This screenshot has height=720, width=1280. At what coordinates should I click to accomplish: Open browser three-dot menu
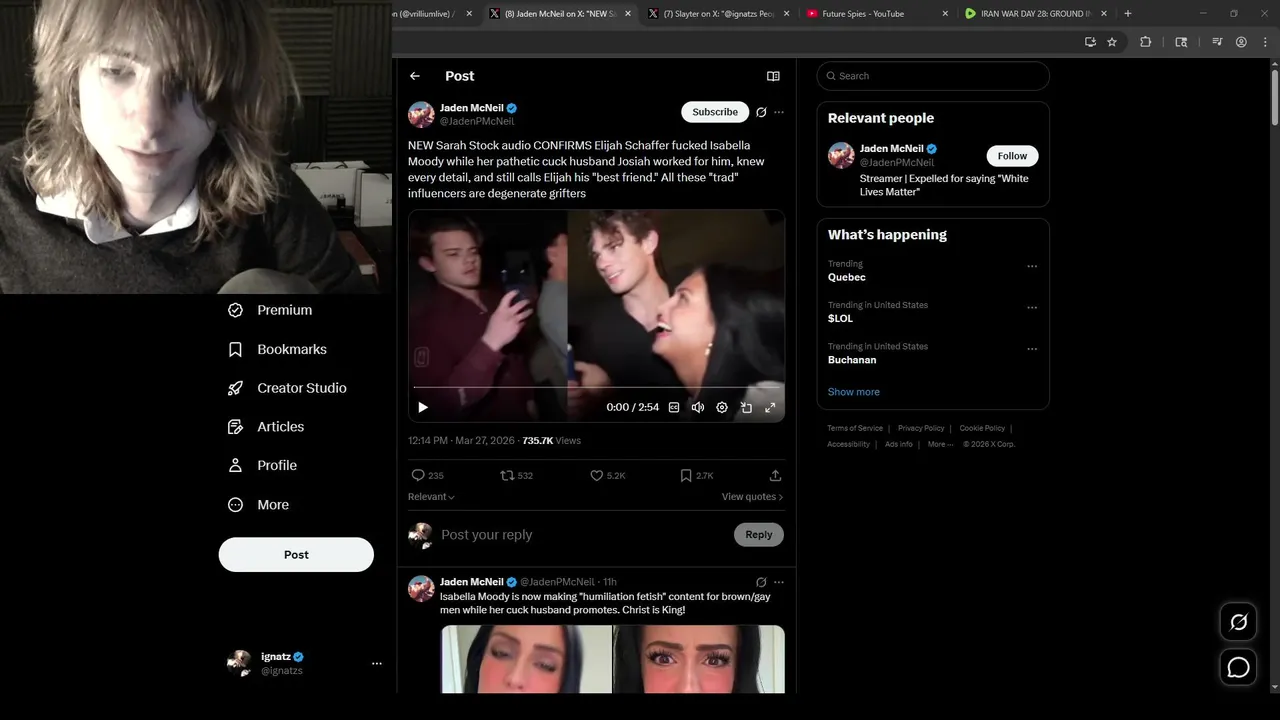[1263, 42]
